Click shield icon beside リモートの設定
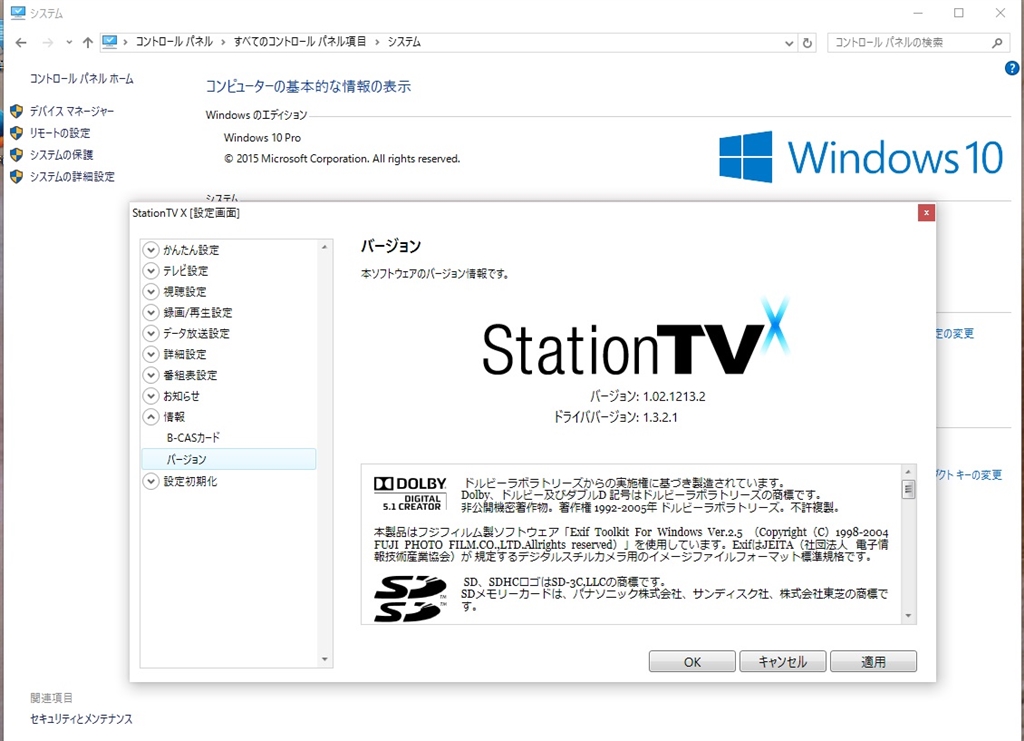Screen dimensions: 1024x741 point(17,133)
